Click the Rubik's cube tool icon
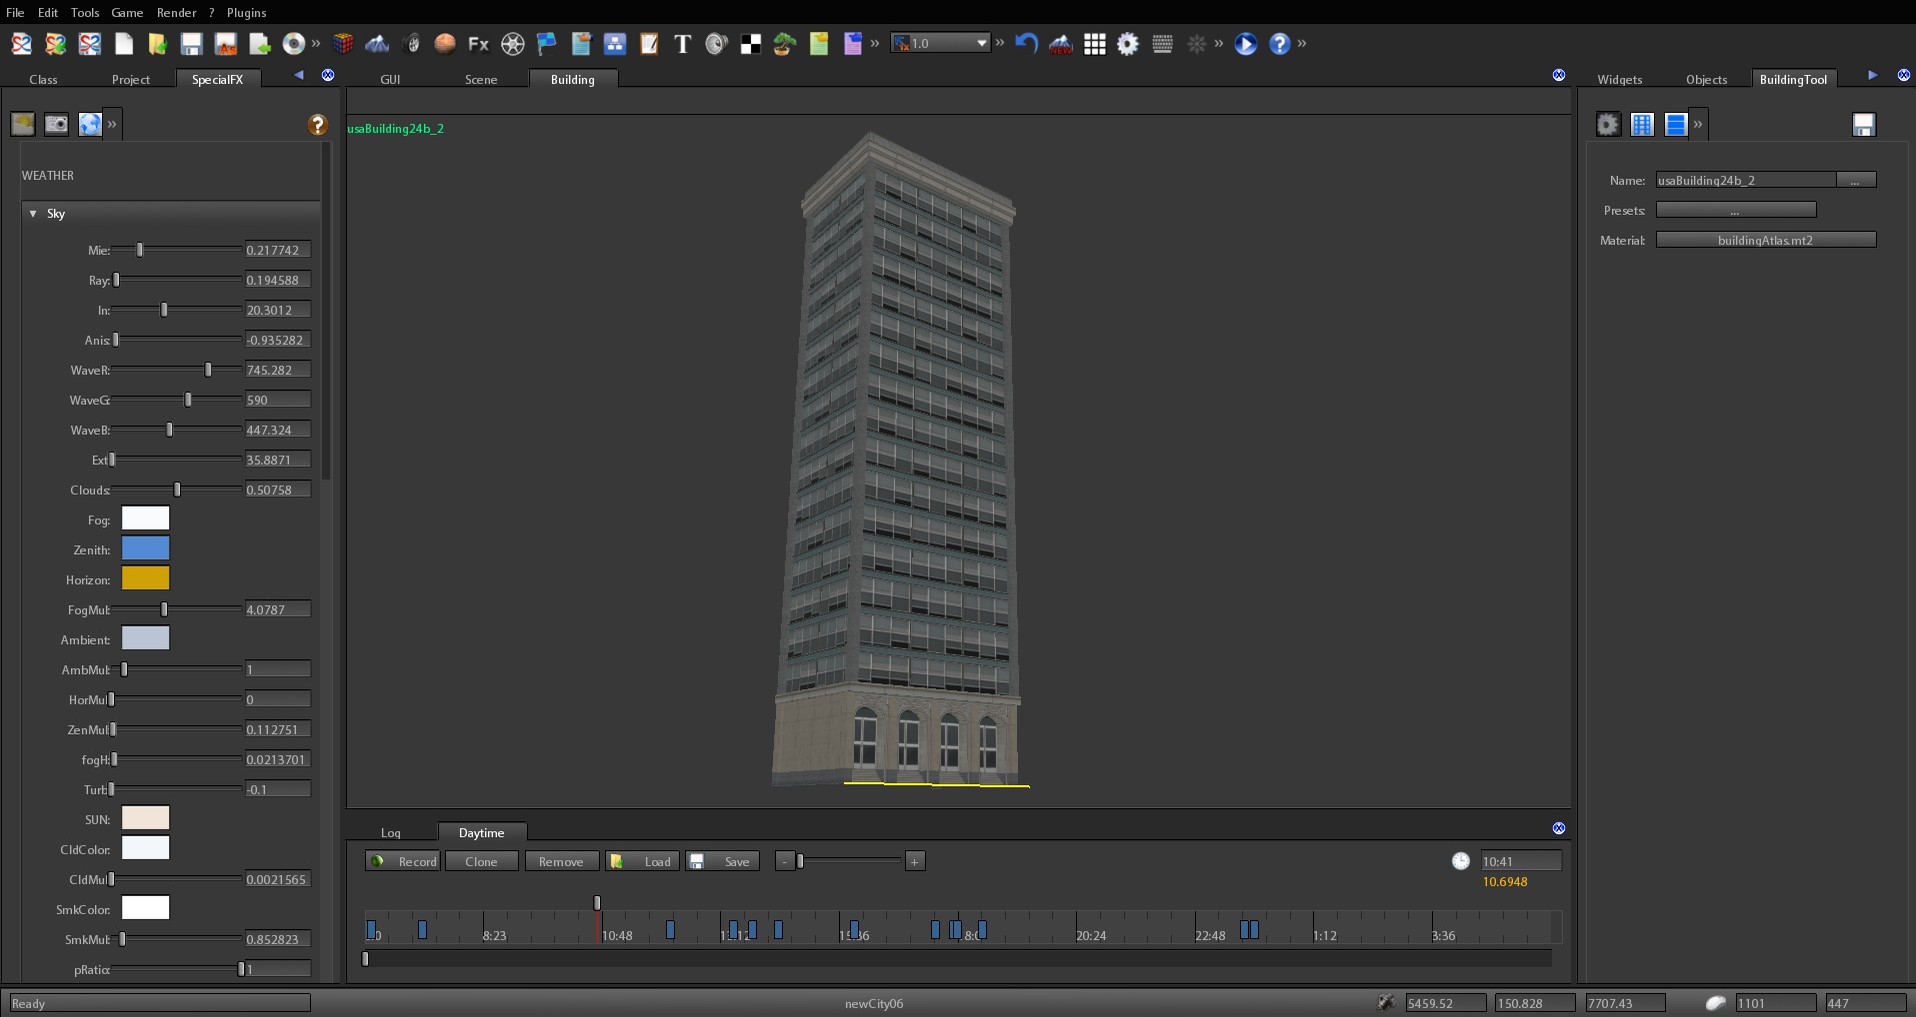 [x=343, y=44]
